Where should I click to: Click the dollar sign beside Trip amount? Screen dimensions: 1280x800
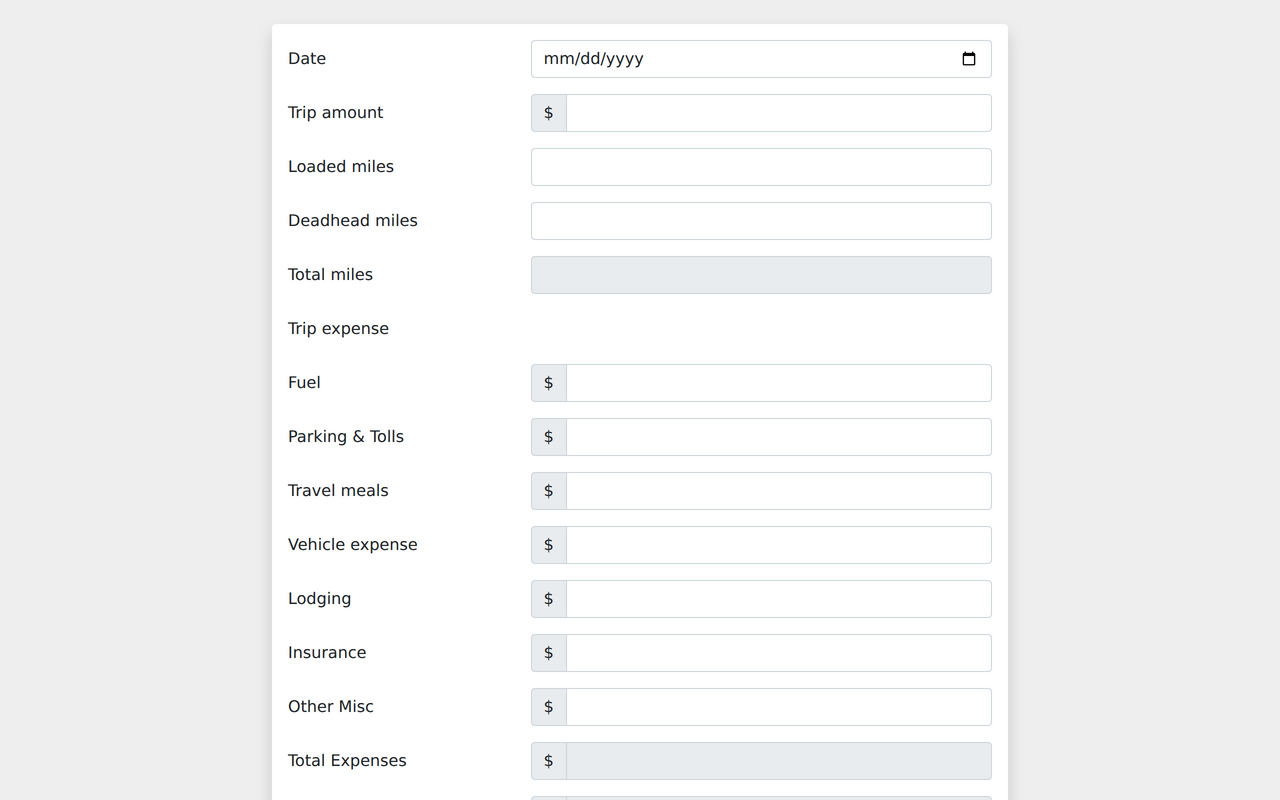click(x=548, y=113)
